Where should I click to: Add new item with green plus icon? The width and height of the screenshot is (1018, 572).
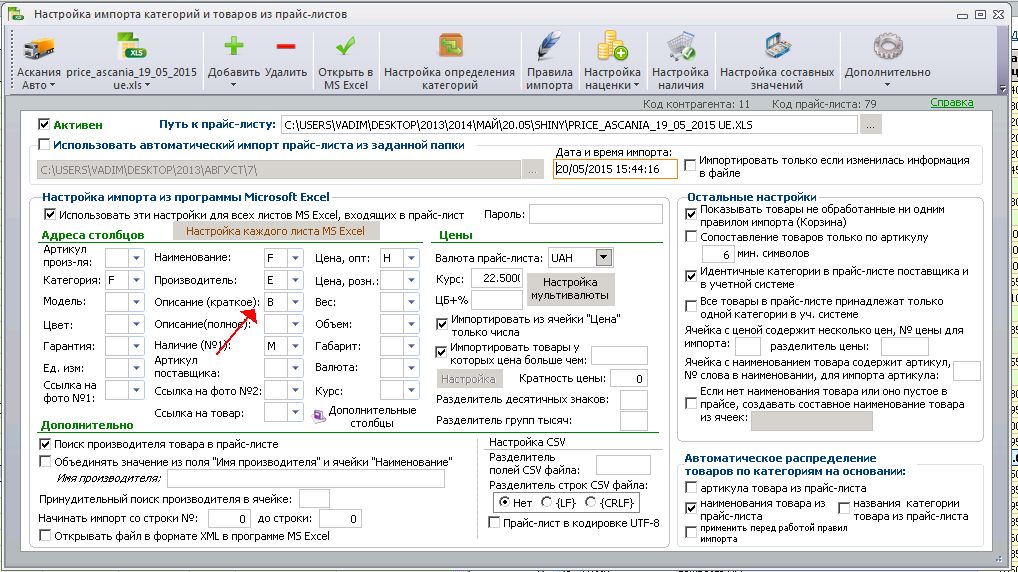(x=234, y=47)
